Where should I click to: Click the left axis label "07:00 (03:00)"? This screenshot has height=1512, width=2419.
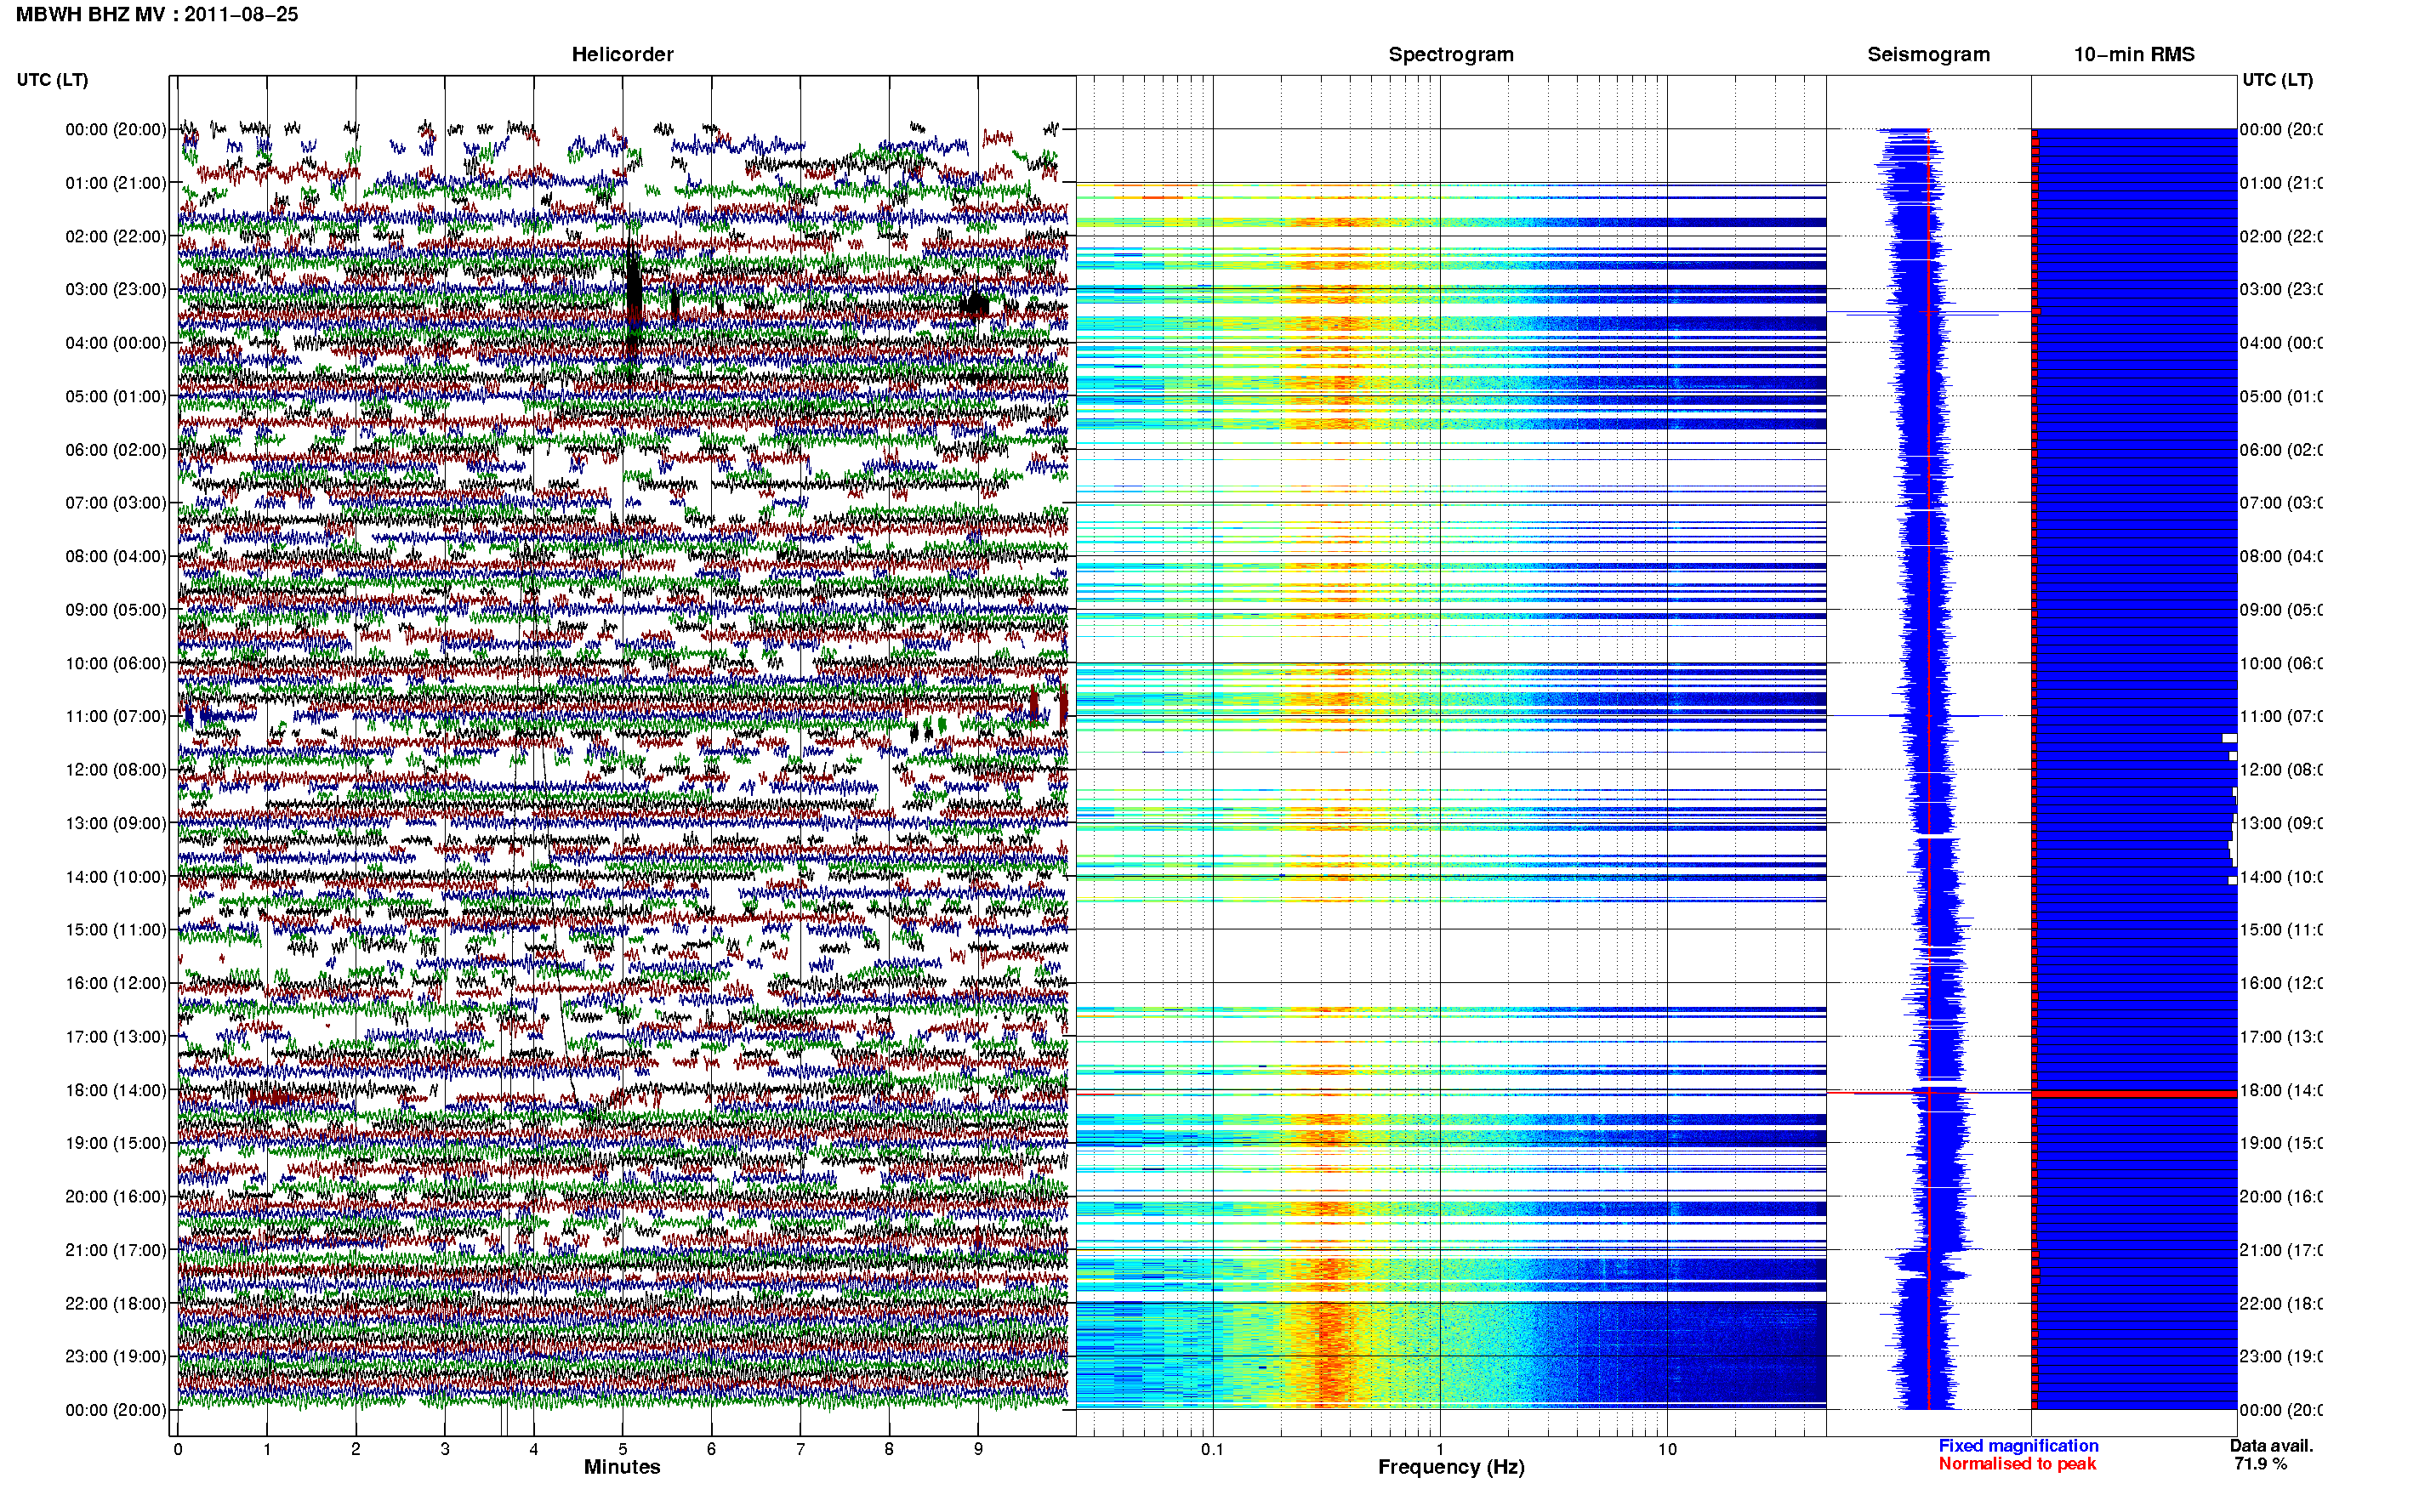coord(116,502)
